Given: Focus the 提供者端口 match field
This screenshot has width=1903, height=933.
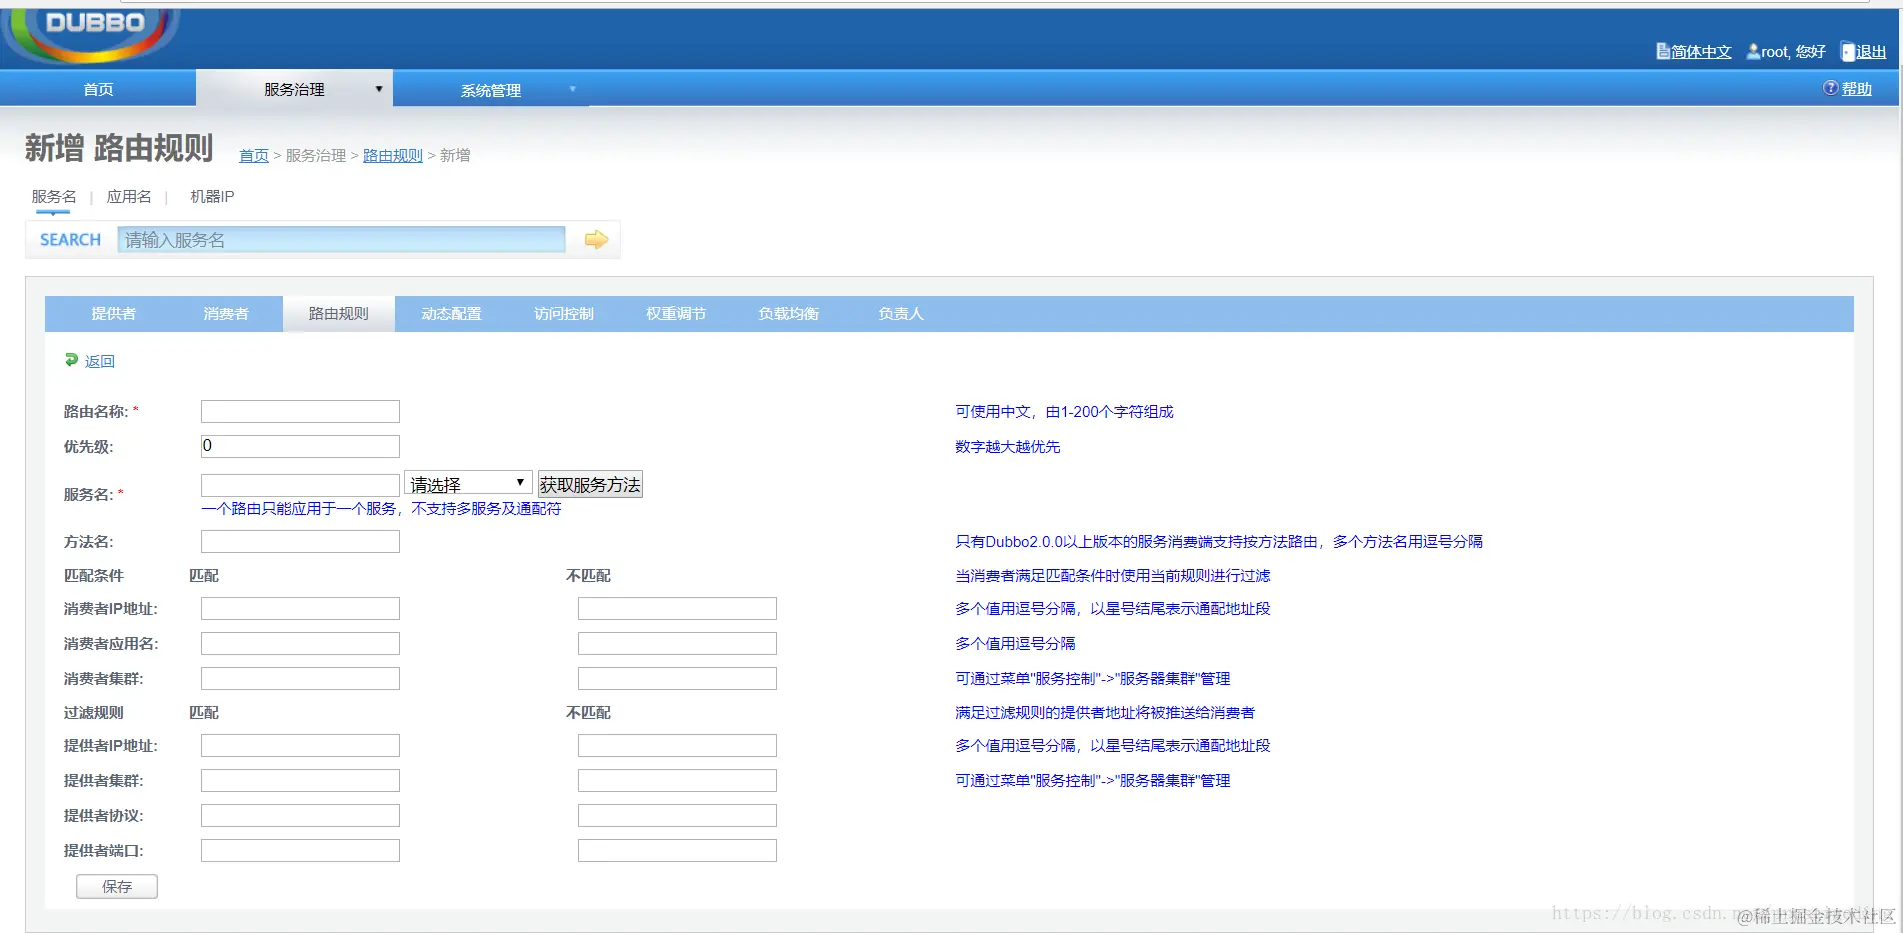Looking at the screenshot, I should [300, 850].
